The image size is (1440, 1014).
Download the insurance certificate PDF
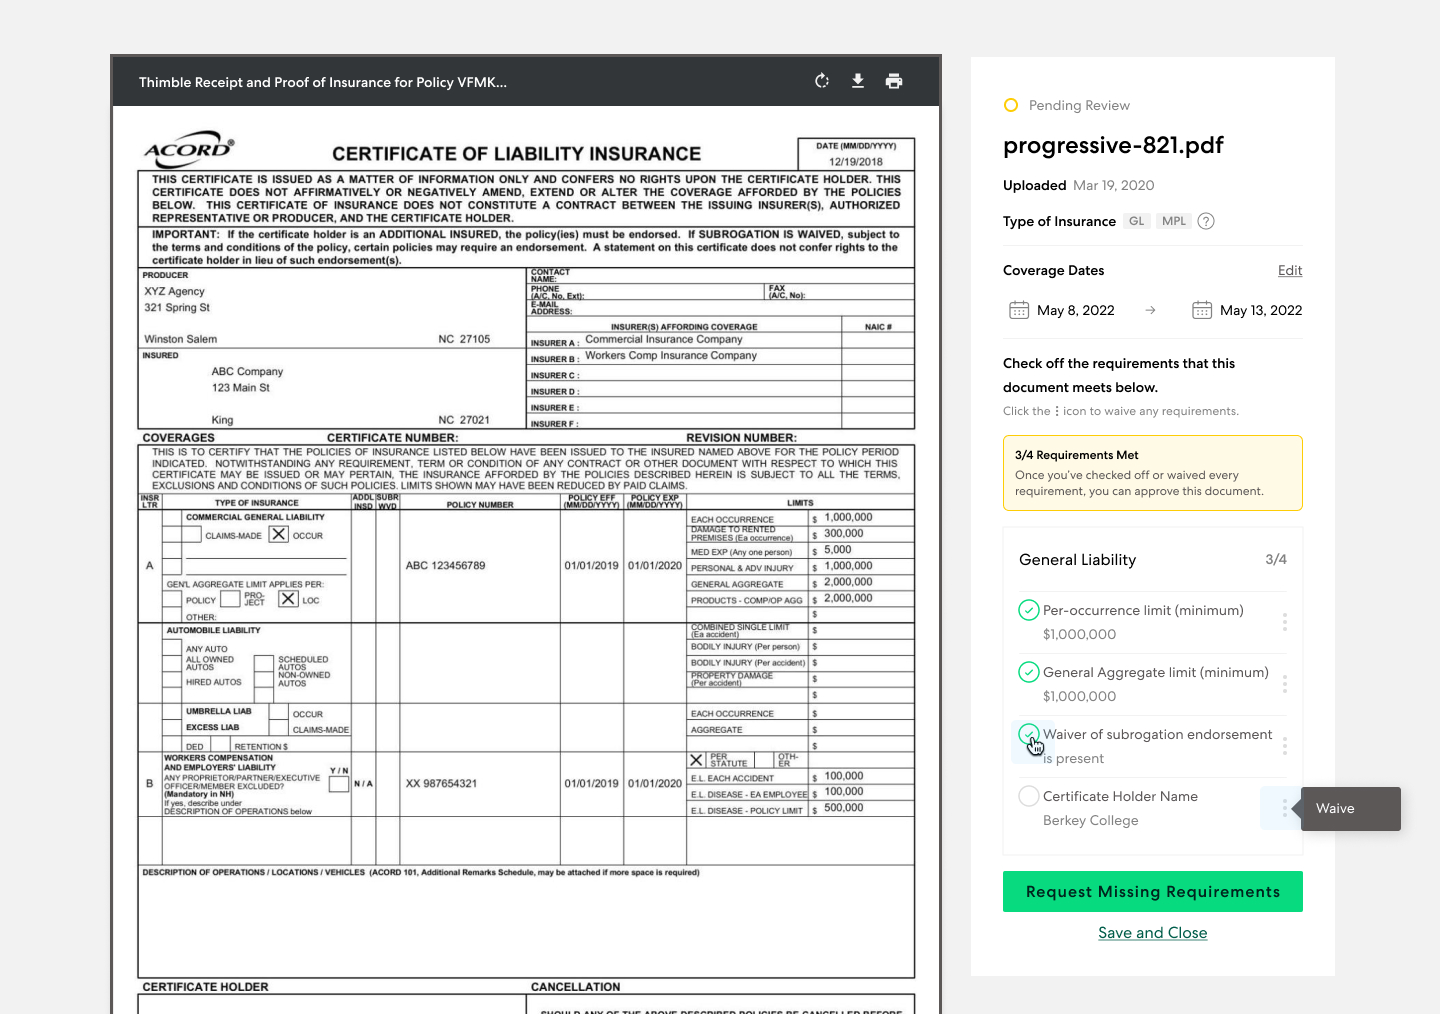pyautogui.click(x=857, y=81)
